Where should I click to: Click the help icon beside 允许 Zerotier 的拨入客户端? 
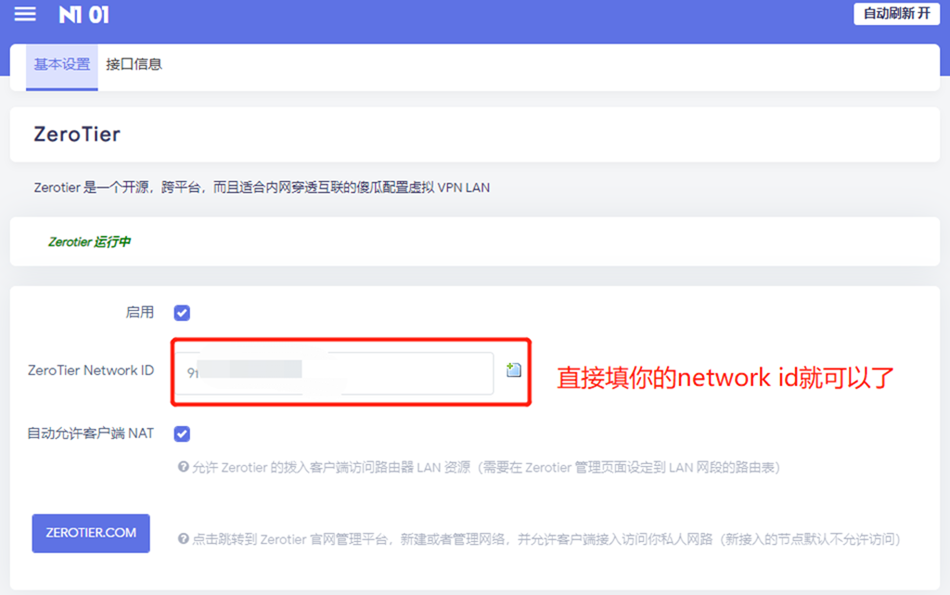pyautogui.click(x=183, y=467)
